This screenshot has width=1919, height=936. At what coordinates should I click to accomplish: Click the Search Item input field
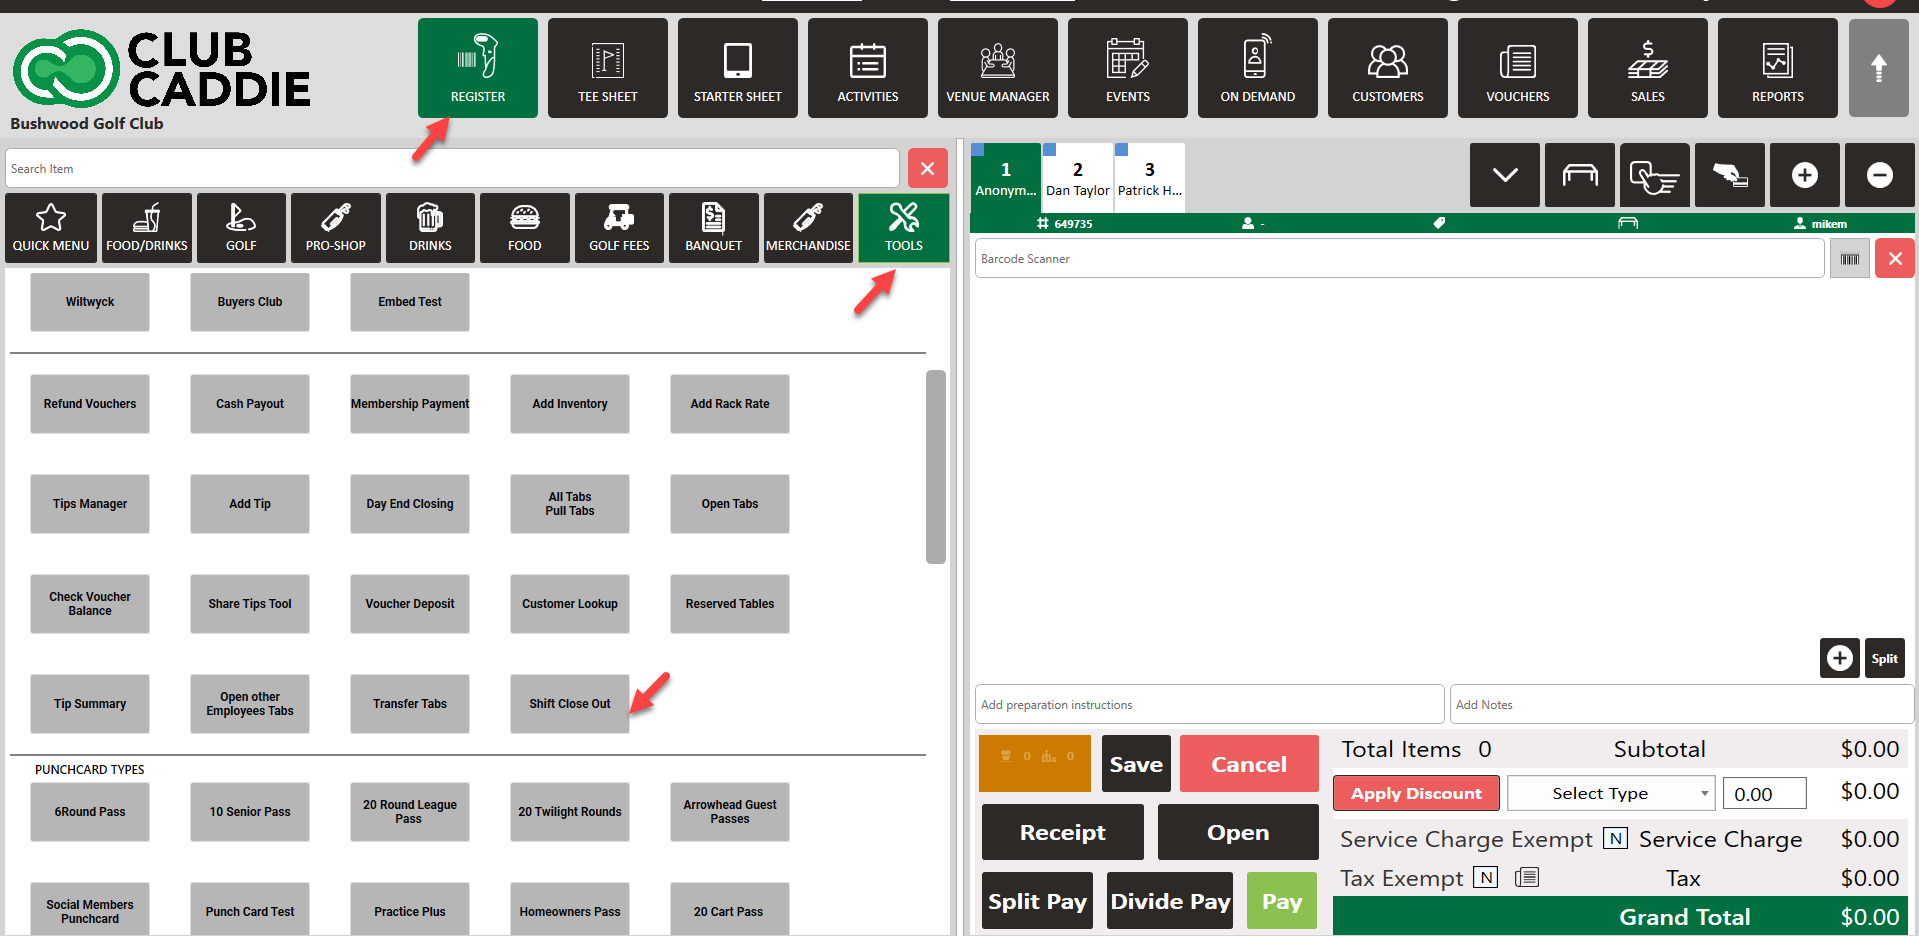point(452,168)
